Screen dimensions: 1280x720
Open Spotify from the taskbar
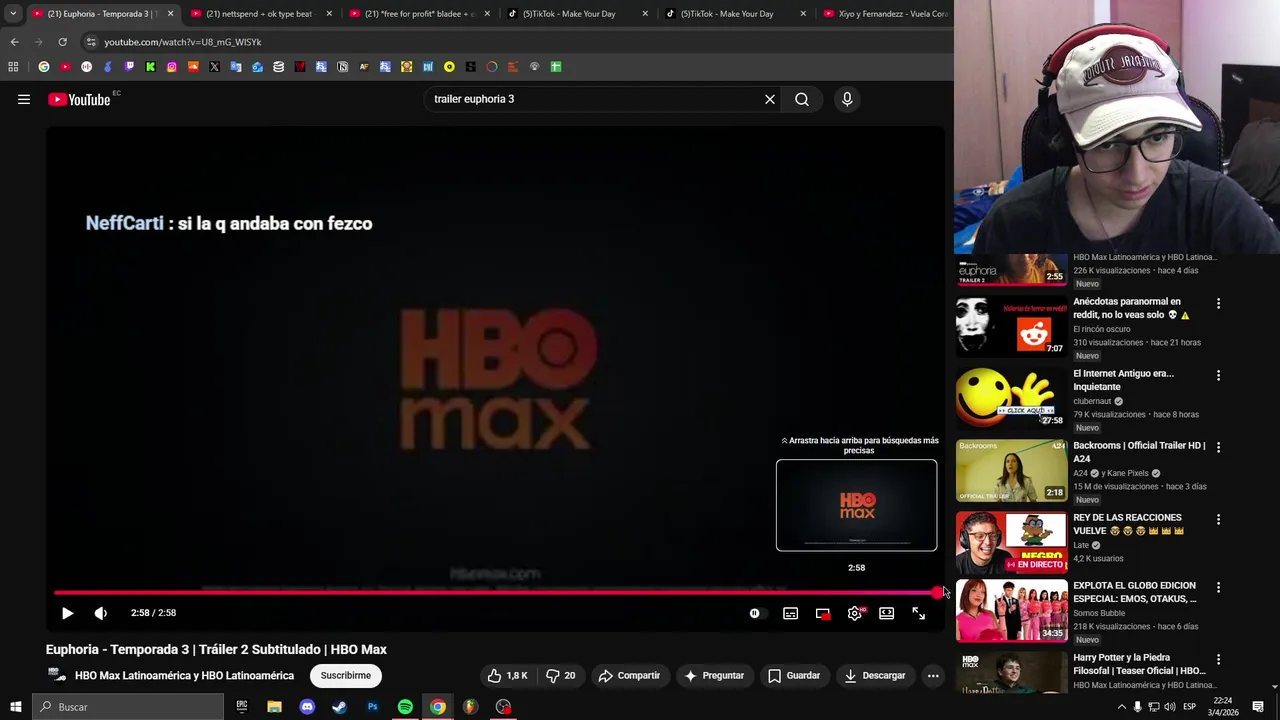pos(405,707)
